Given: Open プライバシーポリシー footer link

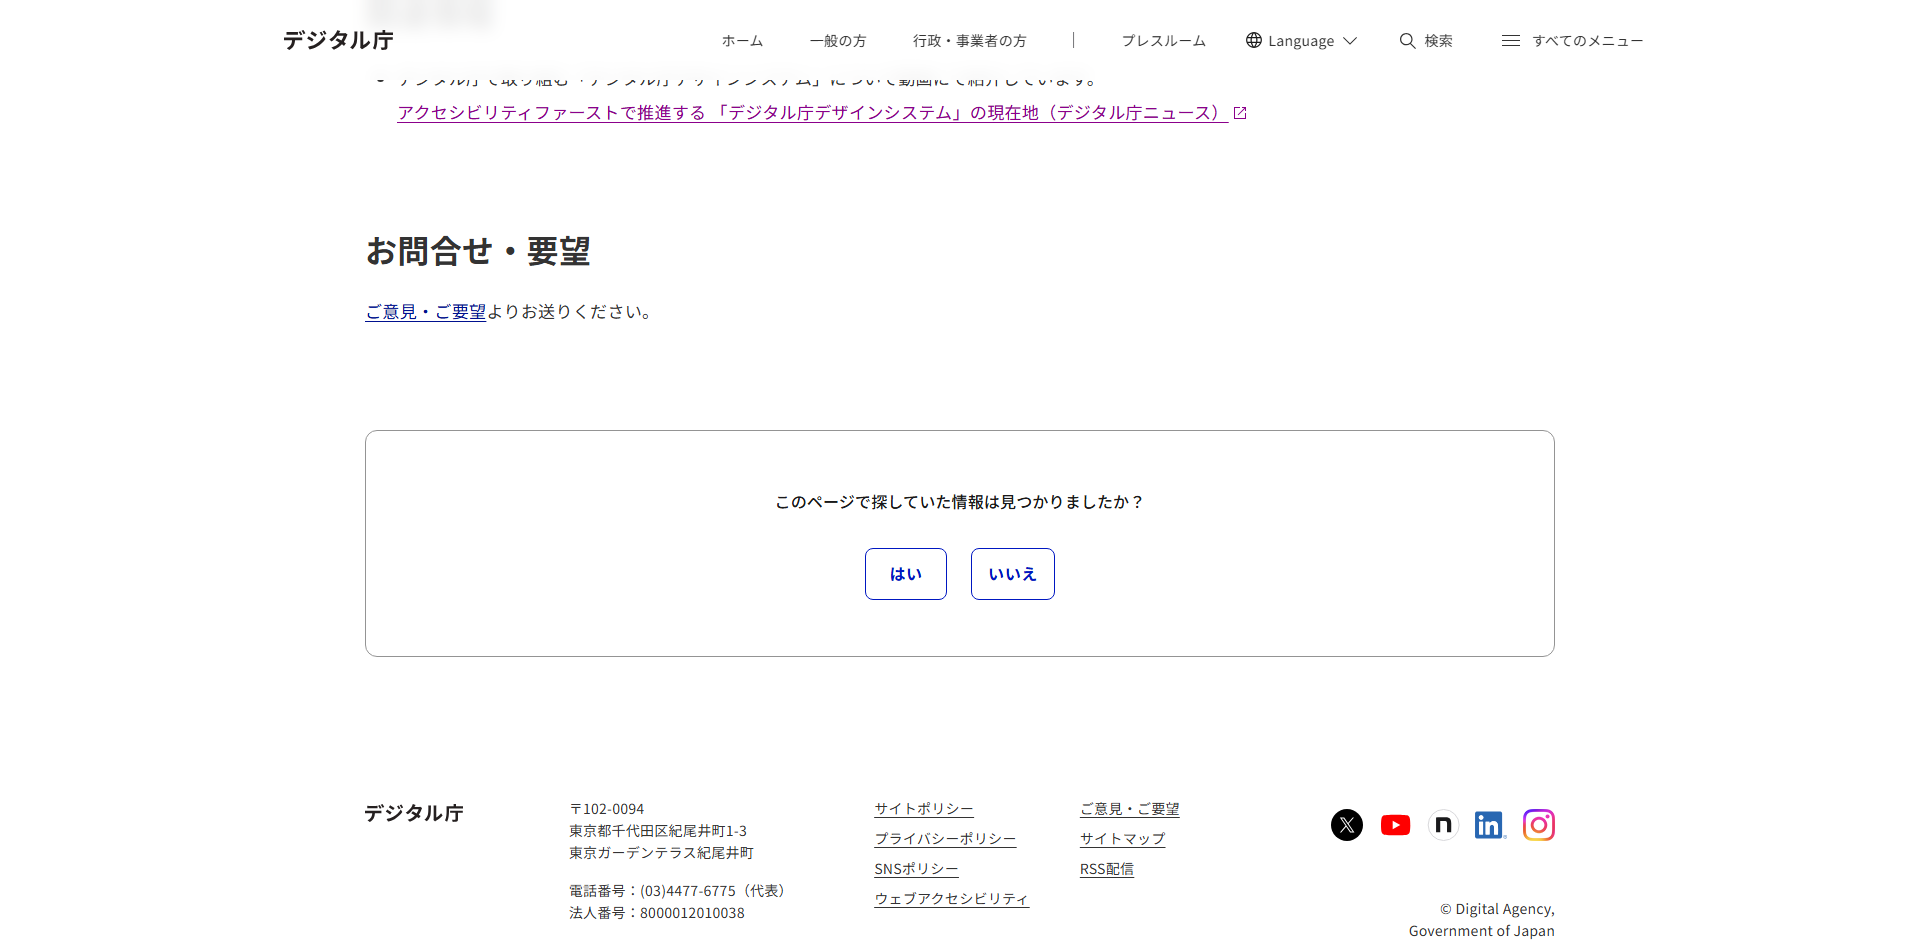Looking at the screenshot, I should point(945,839).
